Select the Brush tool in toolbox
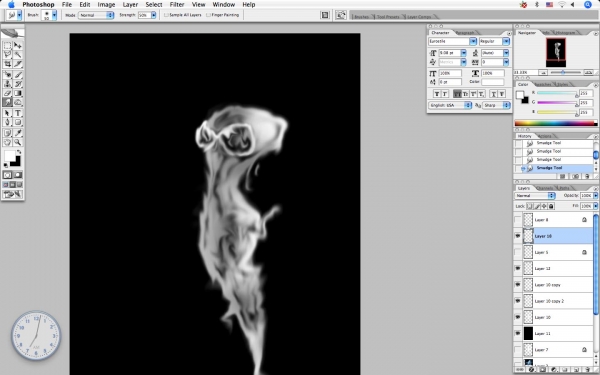Screen dimensions: 600x375 [x=18, y=75]
